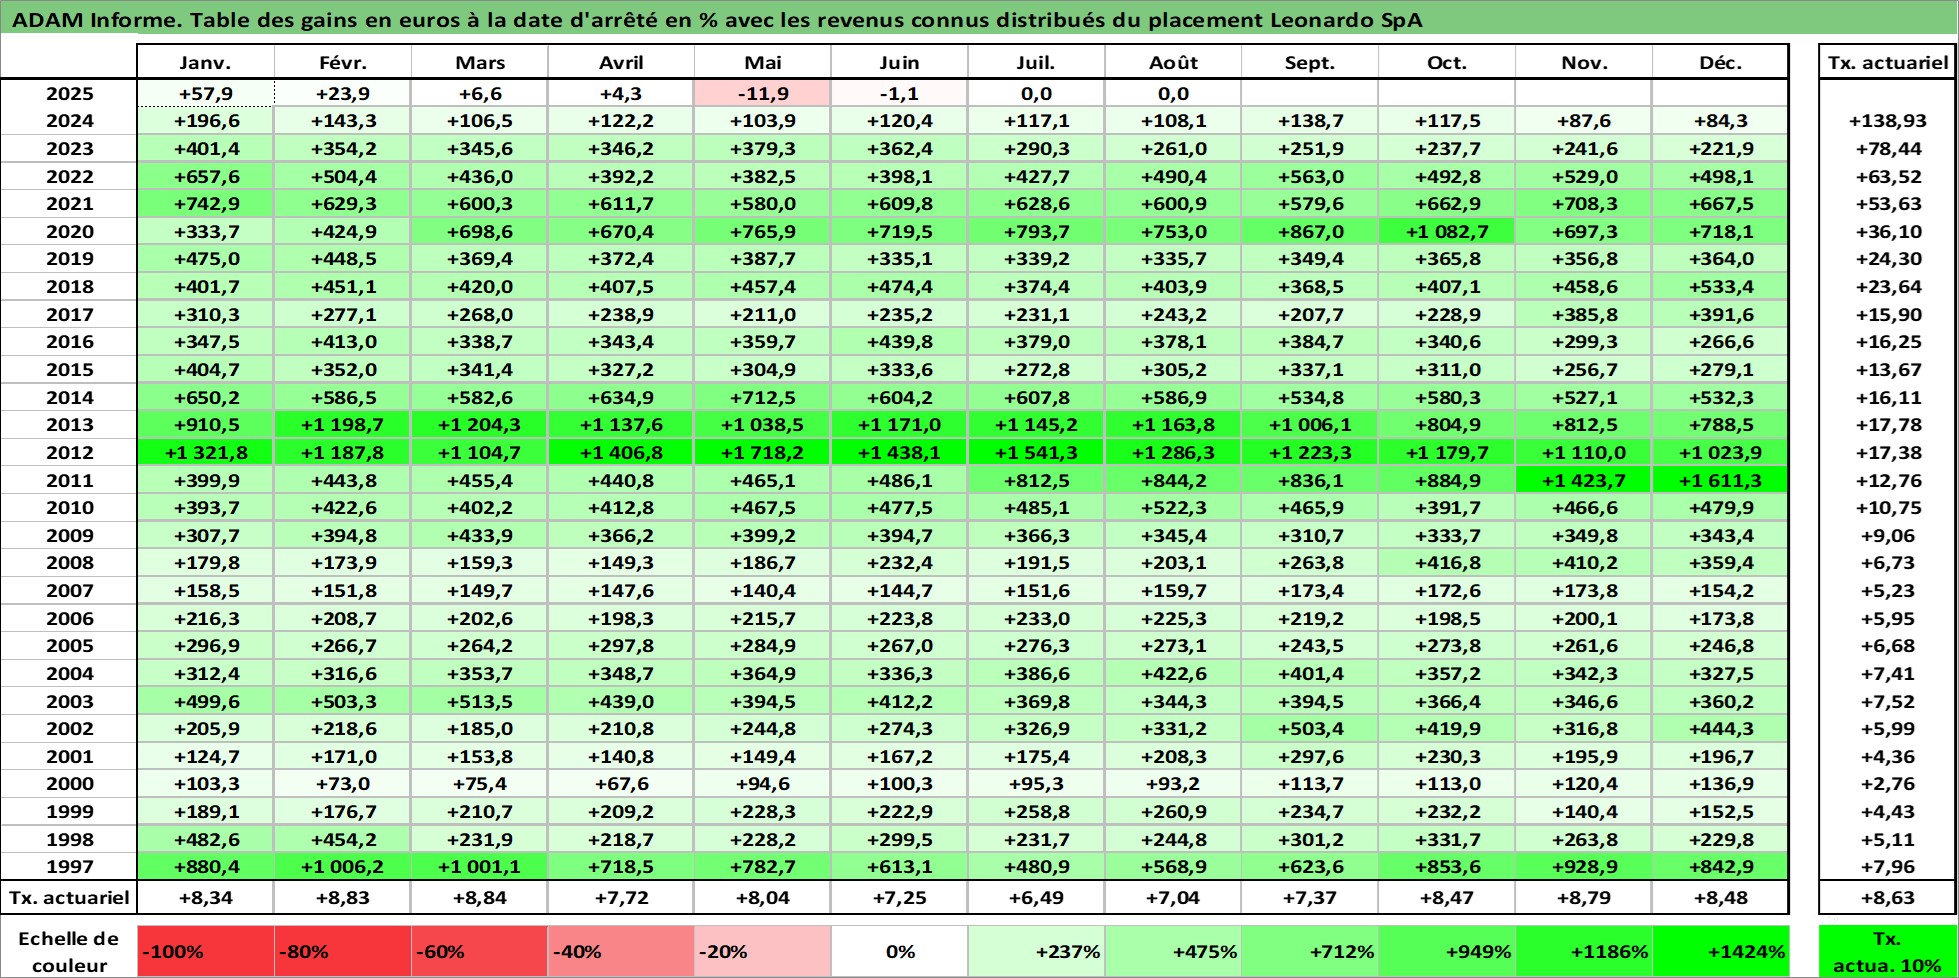The width and height of the screenshot is (1959, 978).
Task: Click the +1186% color scale swatch
Action: pos(1584,951)
